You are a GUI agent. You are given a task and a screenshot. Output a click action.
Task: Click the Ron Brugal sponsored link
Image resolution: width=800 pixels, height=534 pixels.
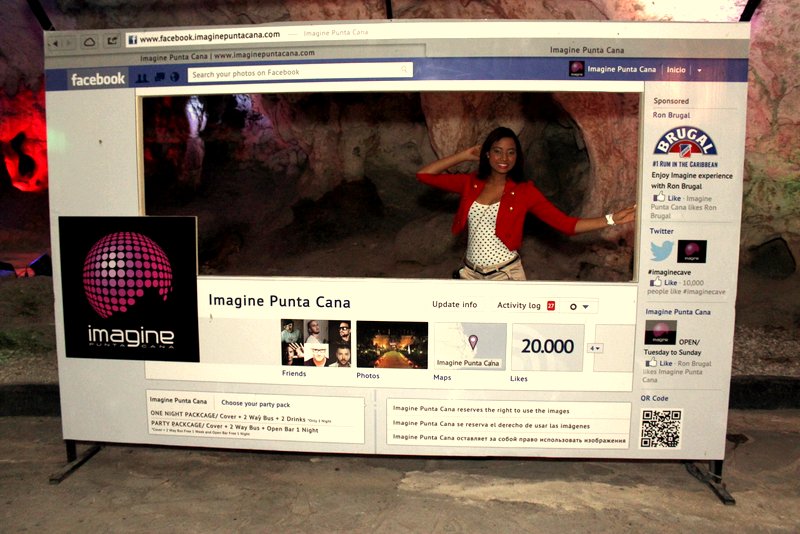coord(671,115)
